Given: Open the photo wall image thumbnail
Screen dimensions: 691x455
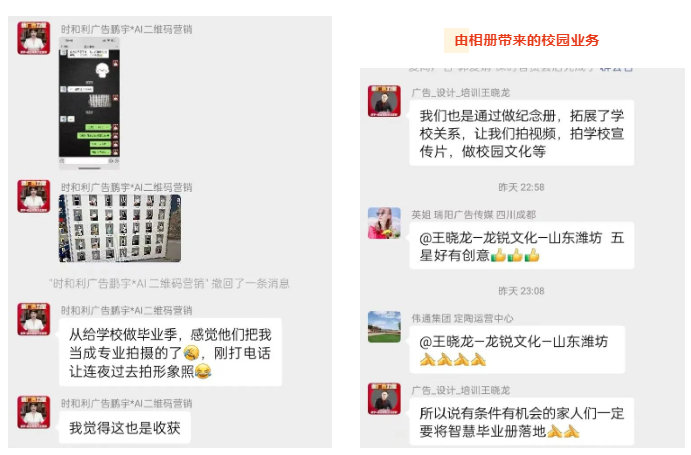Looking at the screenshot, I should [120, 228].
